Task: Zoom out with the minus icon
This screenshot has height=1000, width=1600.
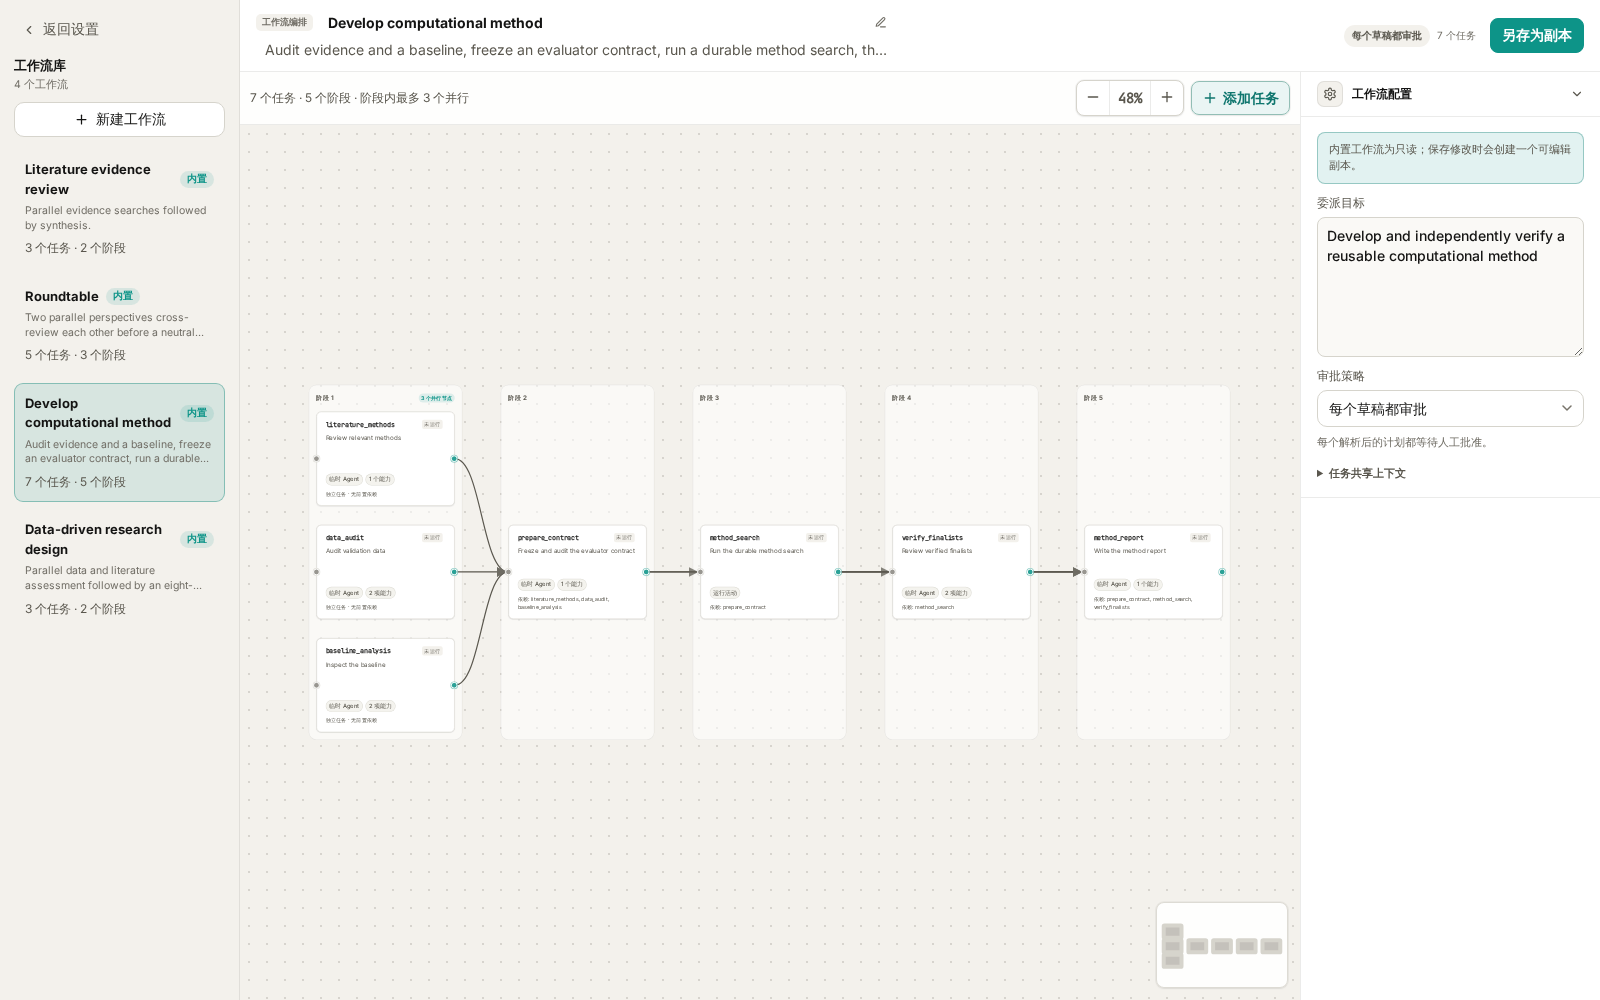Action: tap(1093, 98)
